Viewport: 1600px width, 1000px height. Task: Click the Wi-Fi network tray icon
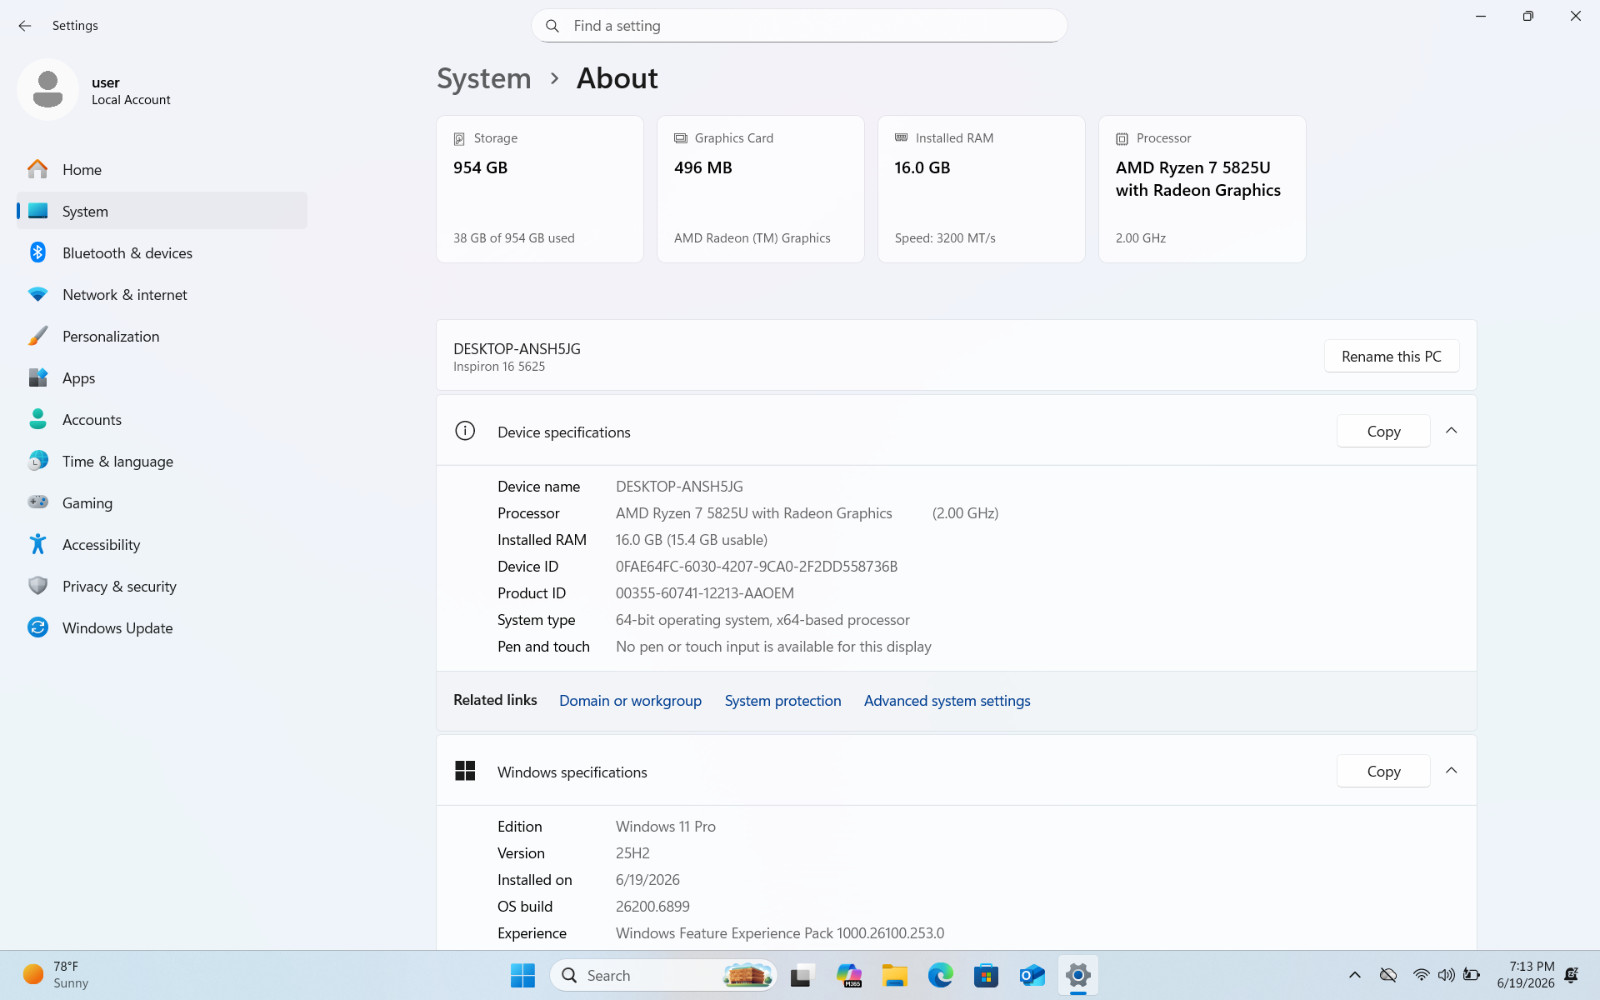click(x=1421, y=976)
